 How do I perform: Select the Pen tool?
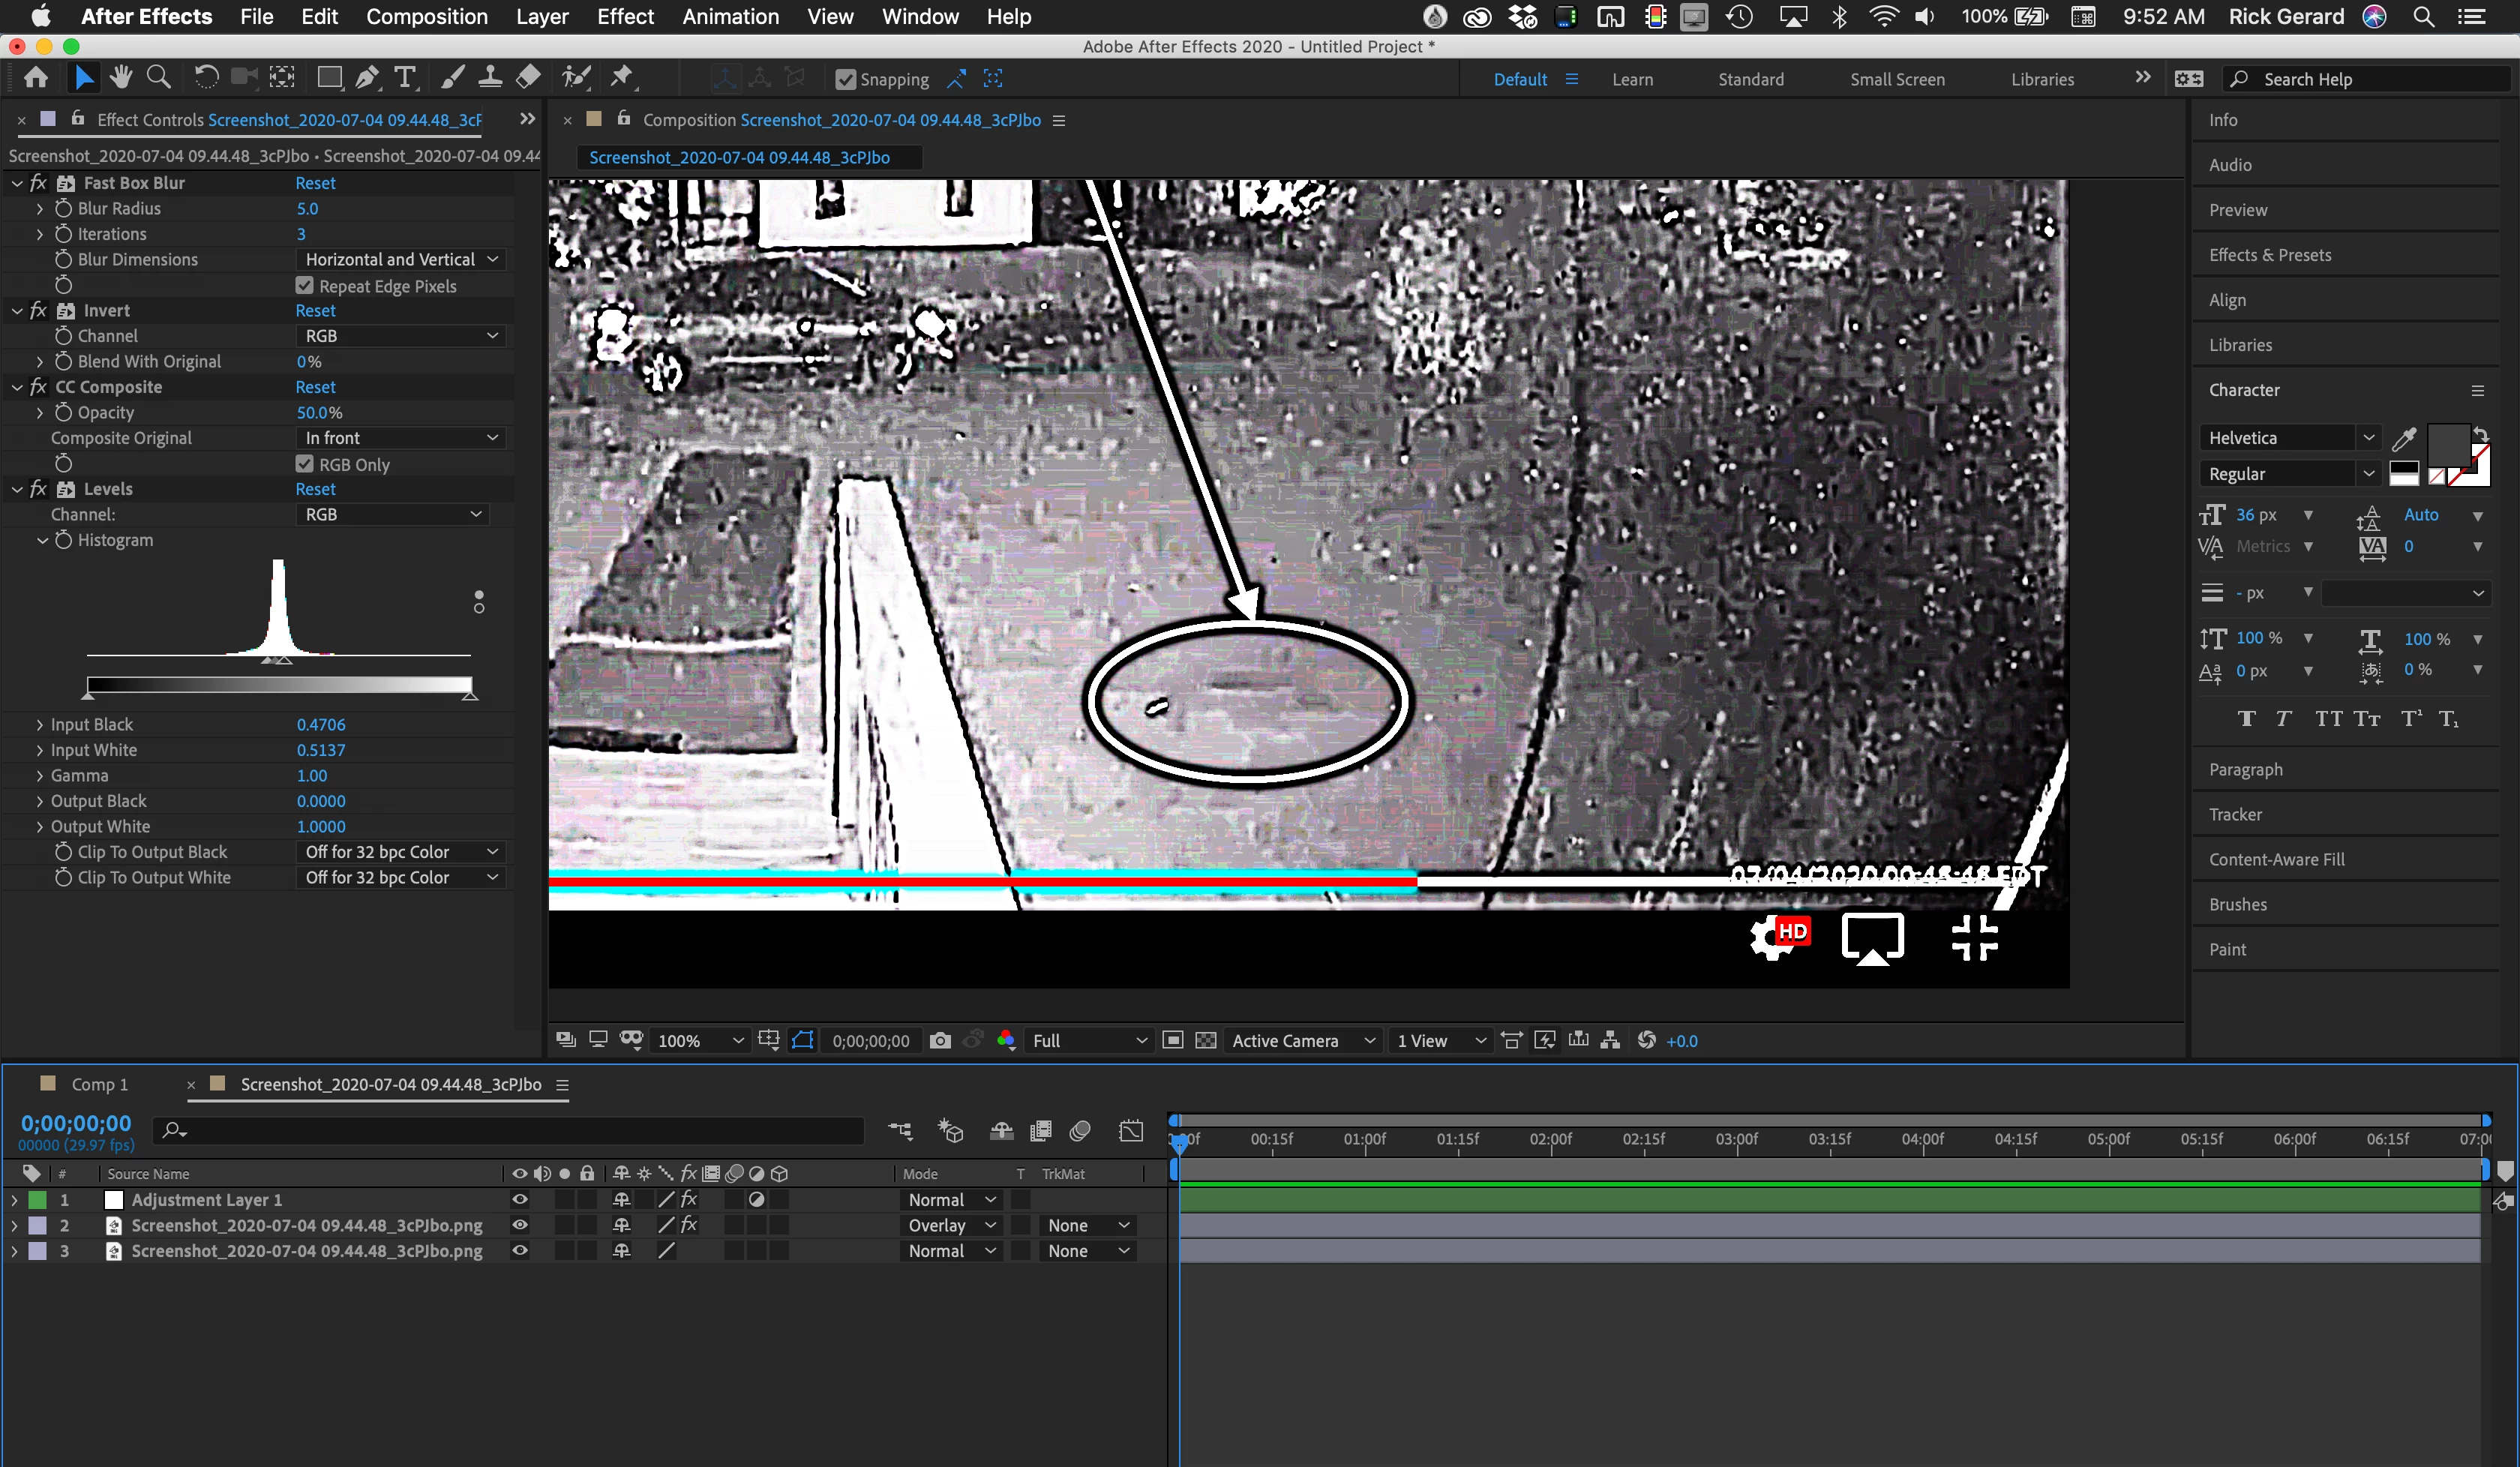tap(367, 77)
